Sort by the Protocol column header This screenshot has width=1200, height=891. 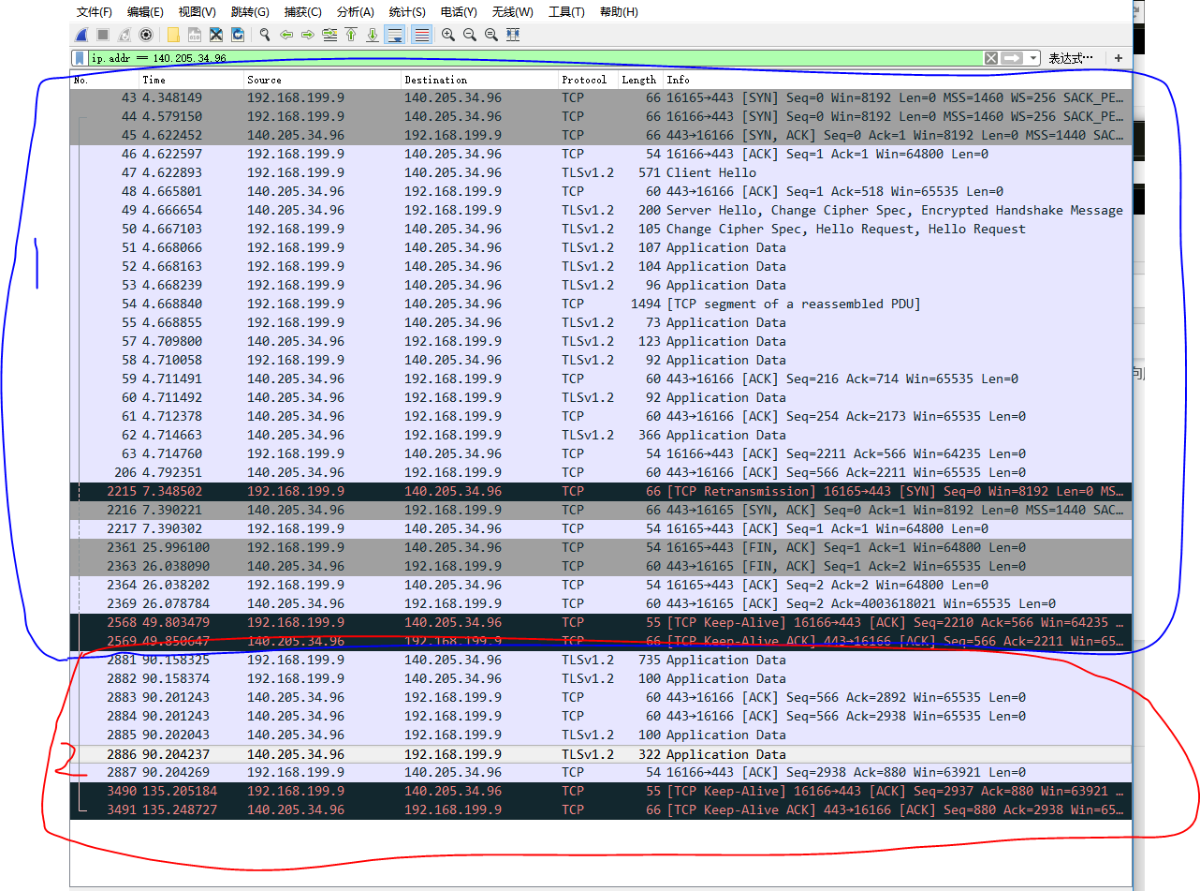pos(587,80)
